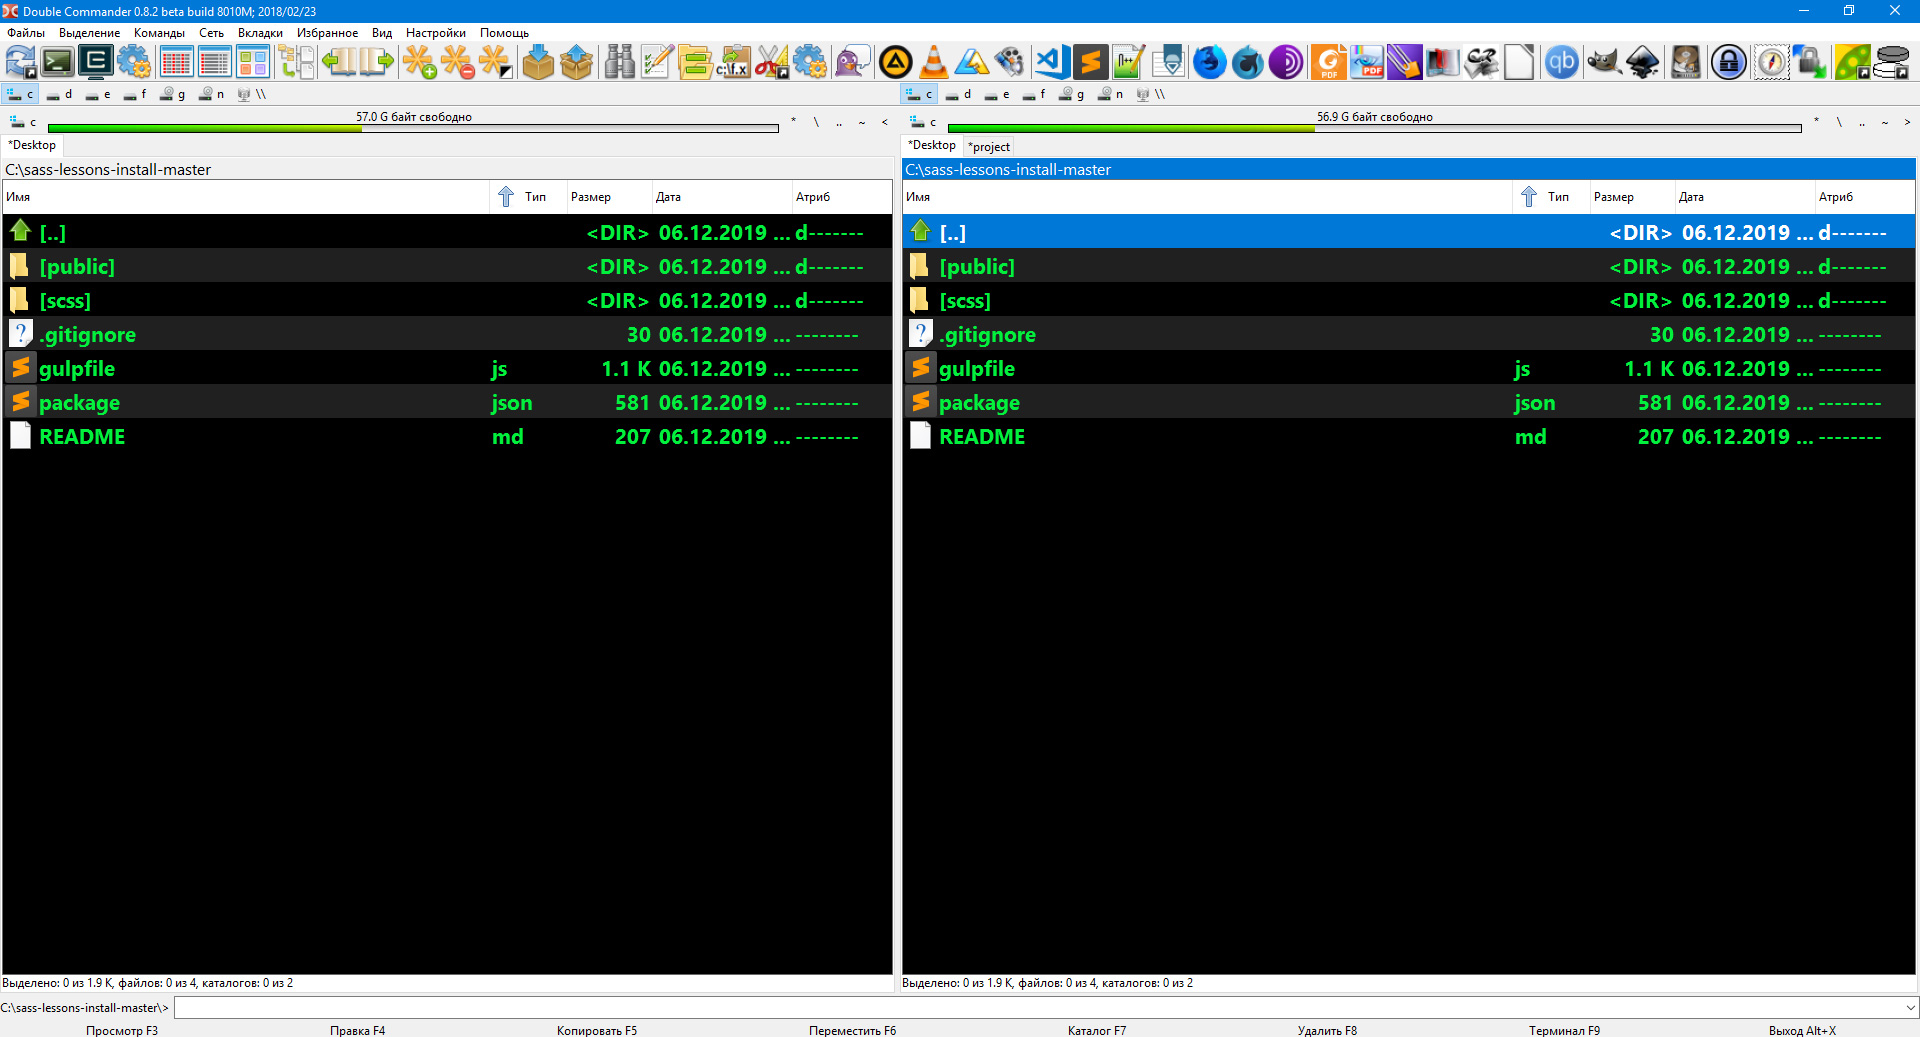The height and width of the screenshot is (1037, 1920).
Task: Click the Tor Browser icon
Action: [1286, 62]
